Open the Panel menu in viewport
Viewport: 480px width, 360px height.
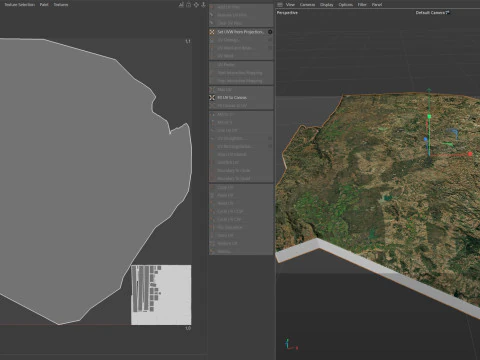[377, 5]
